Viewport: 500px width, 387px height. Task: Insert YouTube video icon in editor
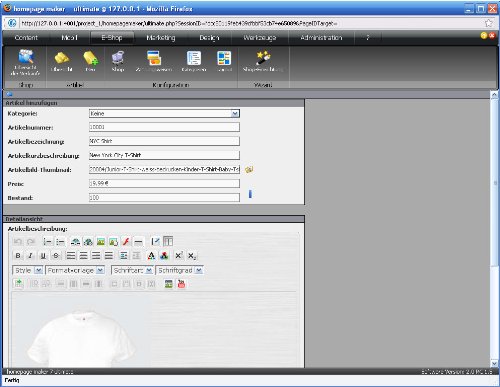pos(181,284)
